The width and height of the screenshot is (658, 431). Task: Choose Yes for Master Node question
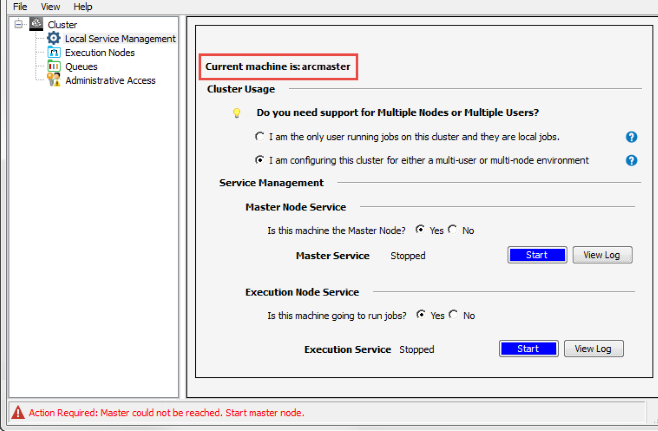[x=420, y=230]
